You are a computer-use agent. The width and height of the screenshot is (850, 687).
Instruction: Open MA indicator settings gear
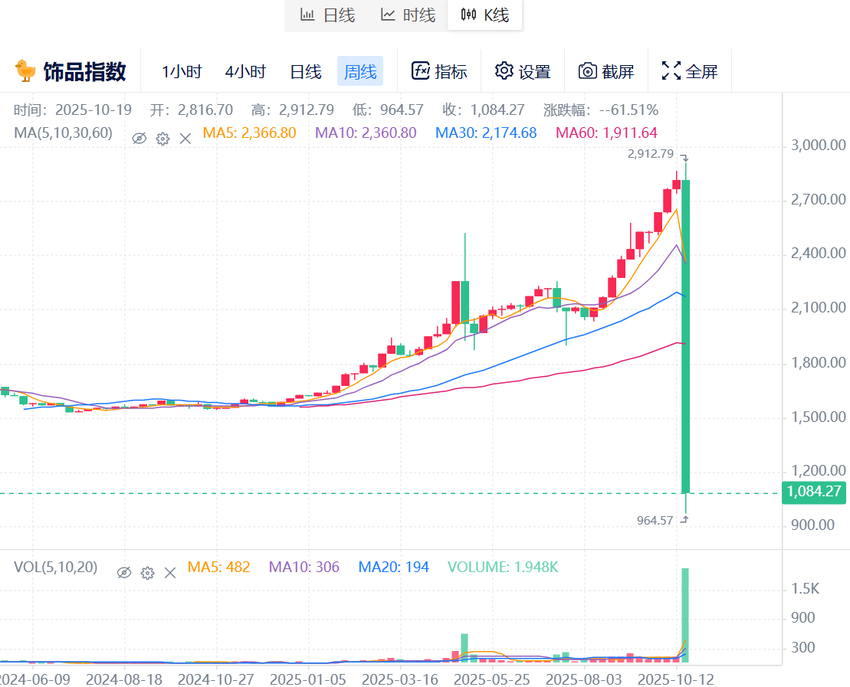click(162, 138)
